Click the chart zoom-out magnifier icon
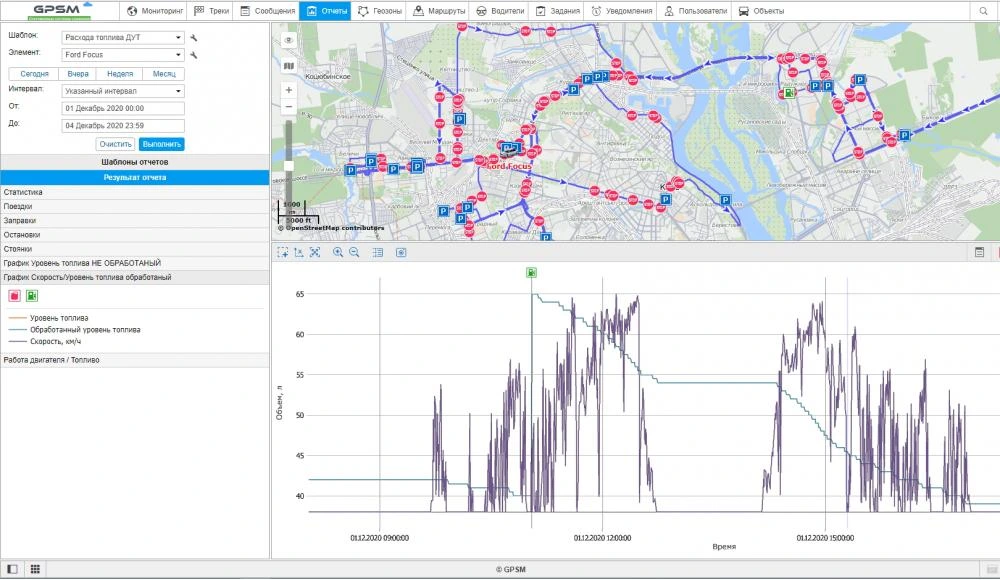The height and width of the screenshot is (580, 1000). [354, 253]
